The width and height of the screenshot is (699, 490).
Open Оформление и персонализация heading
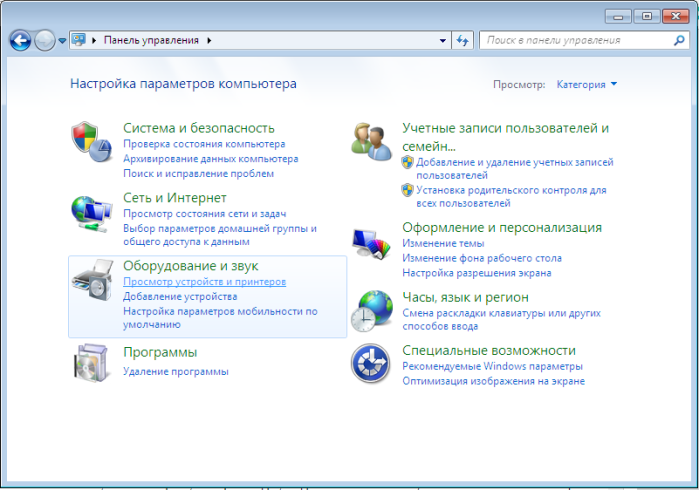(502, 227)
